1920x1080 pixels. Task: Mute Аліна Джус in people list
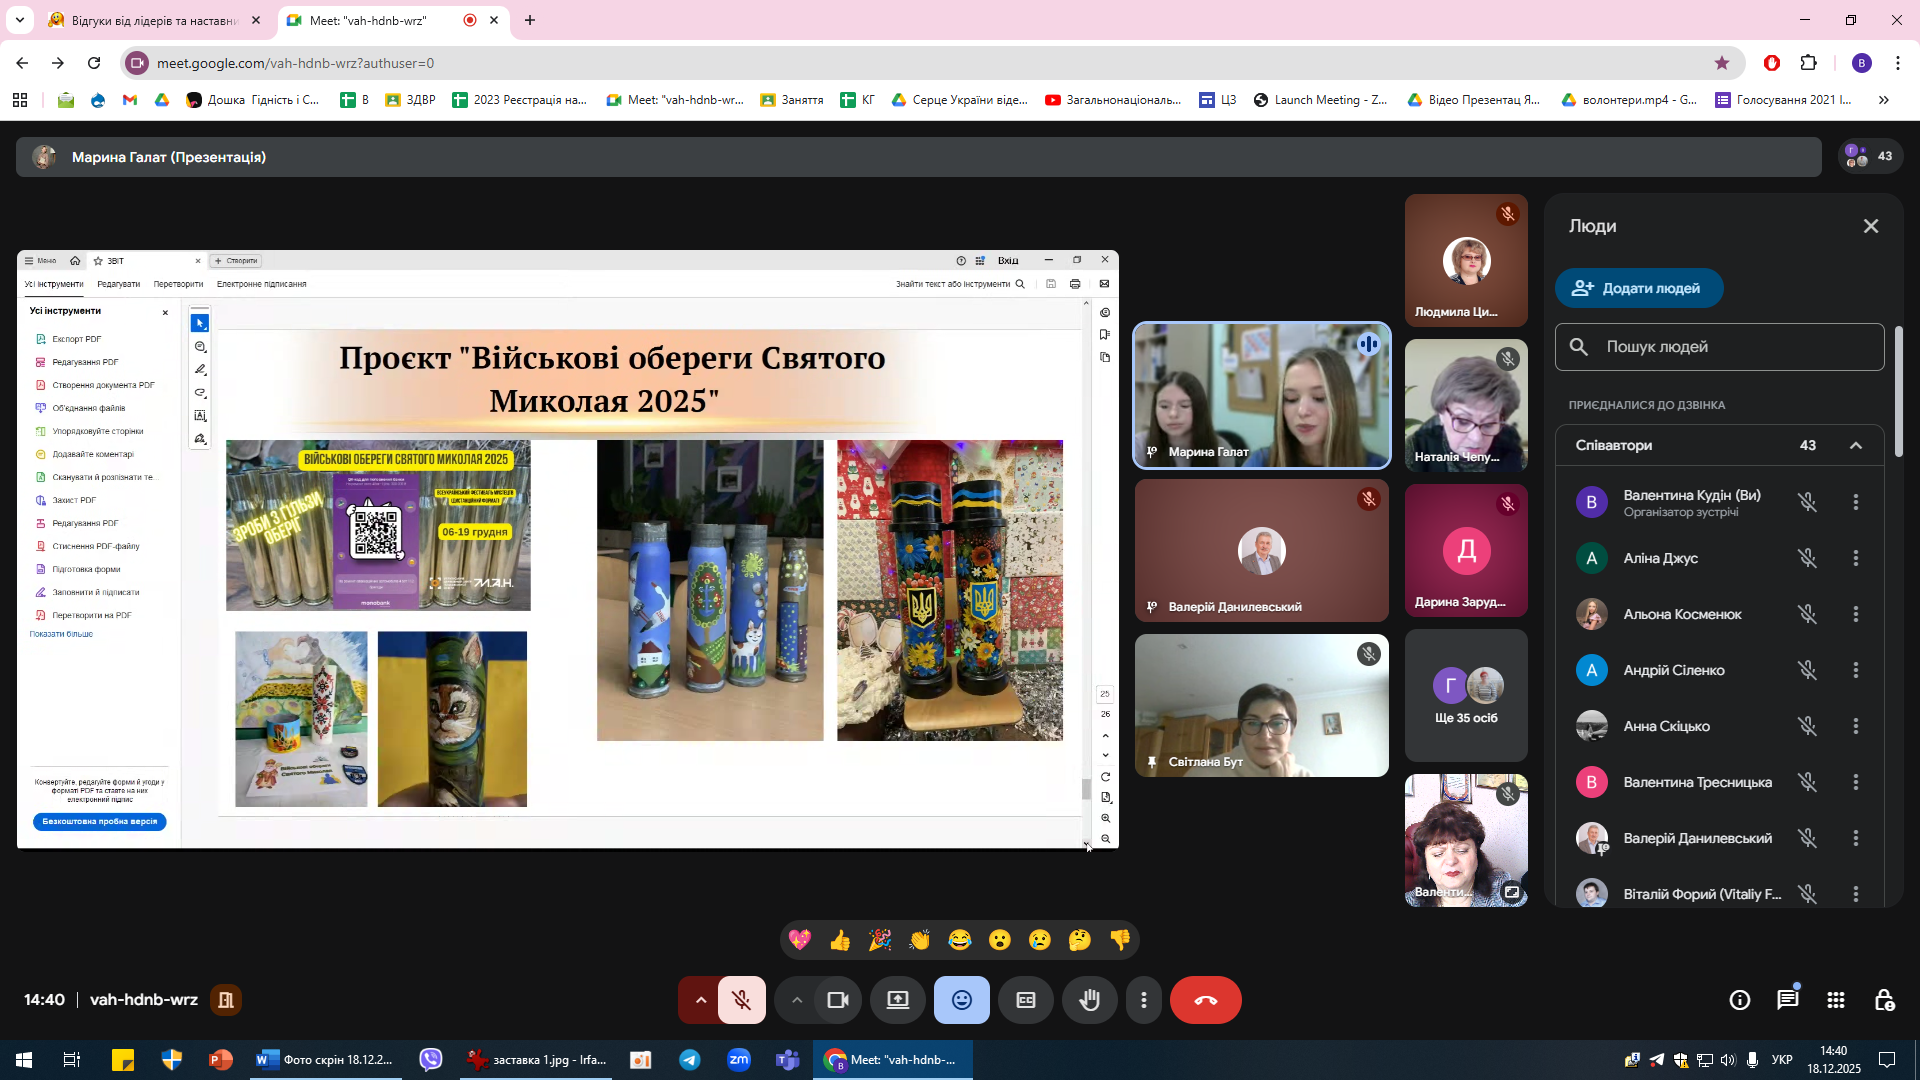click(1807, 558)
